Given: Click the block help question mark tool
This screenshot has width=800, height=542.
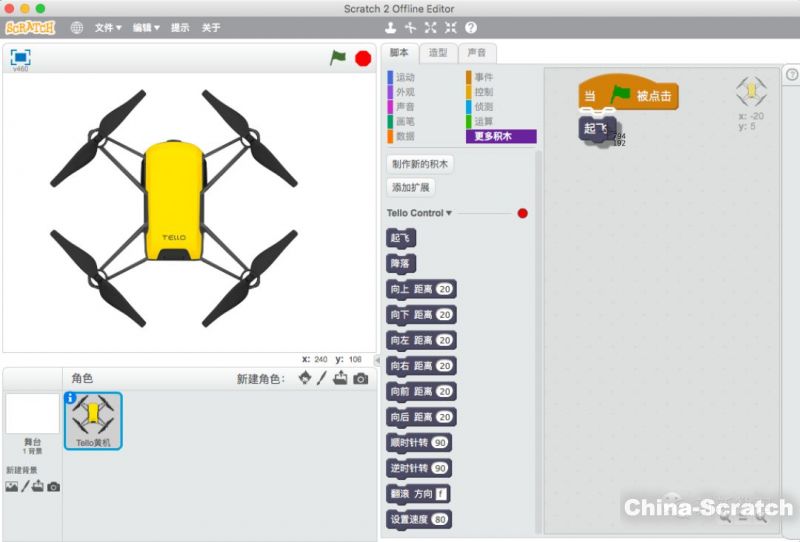Looking at the screenshot, I should coord(471,28).
